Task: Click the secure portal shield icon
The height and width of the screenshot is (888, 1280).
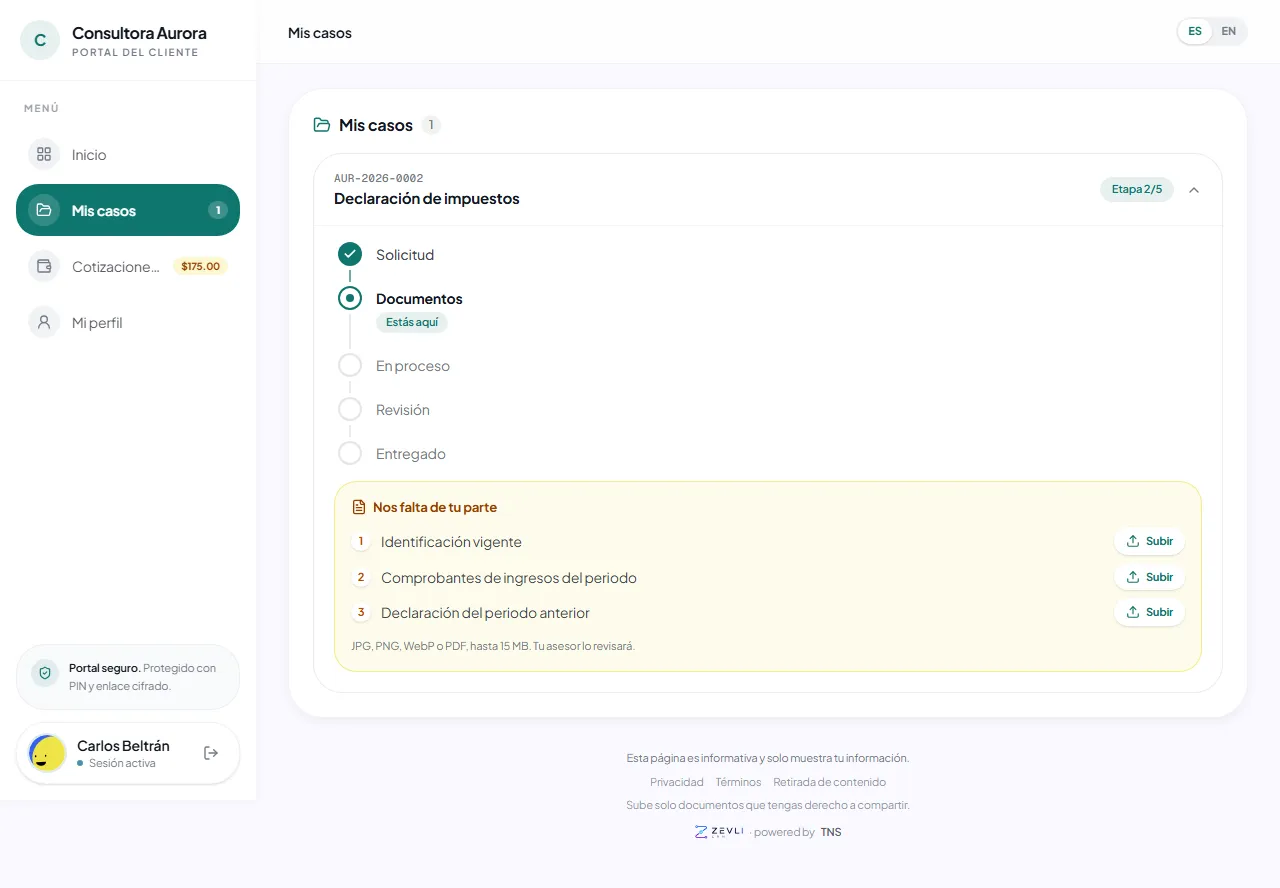Action: 44,673
